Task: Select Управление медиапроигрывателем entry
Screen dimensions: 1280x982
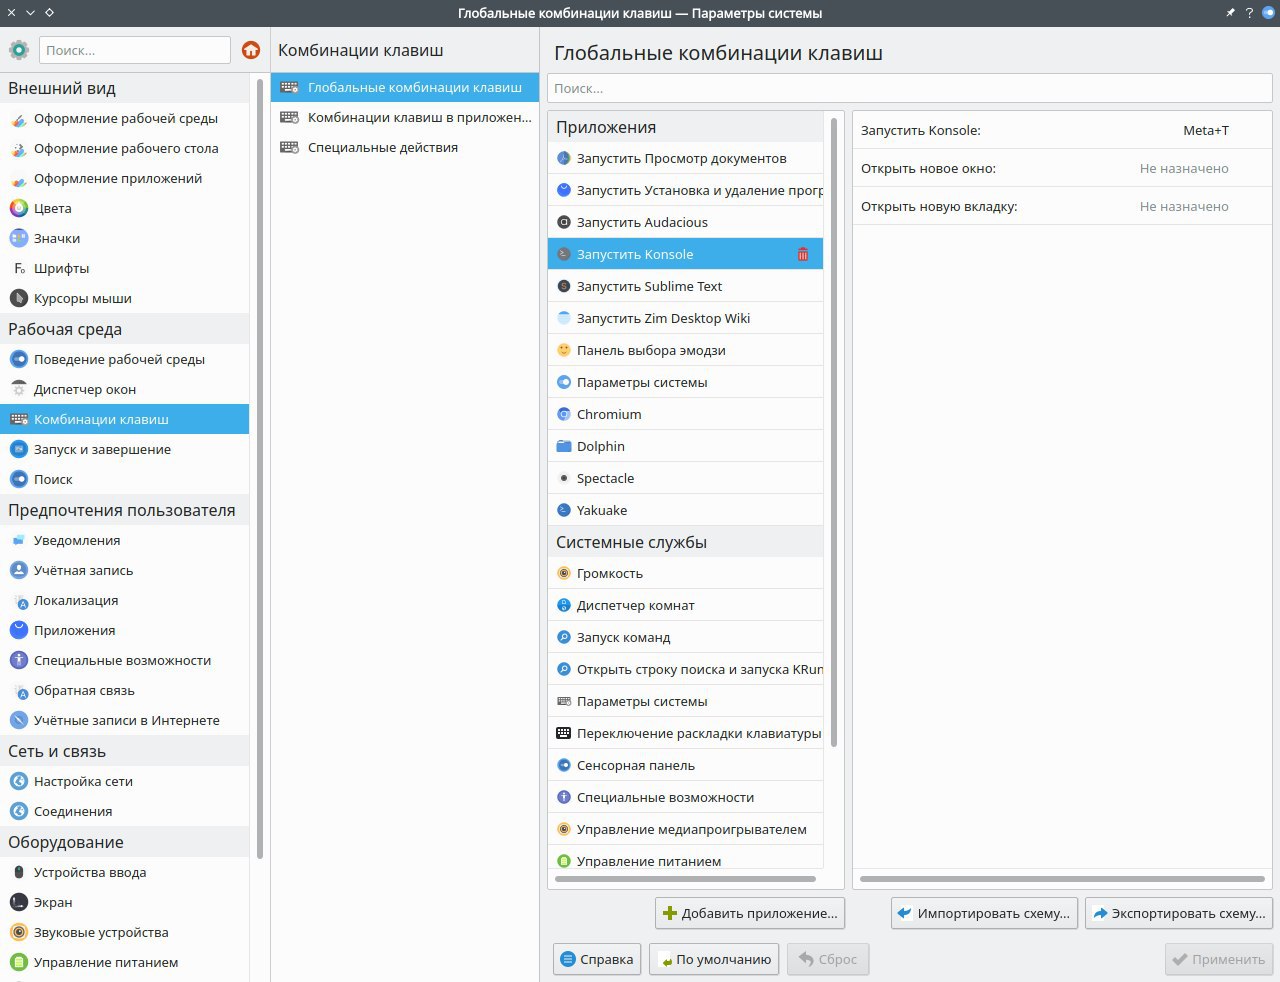Action: 686,829
